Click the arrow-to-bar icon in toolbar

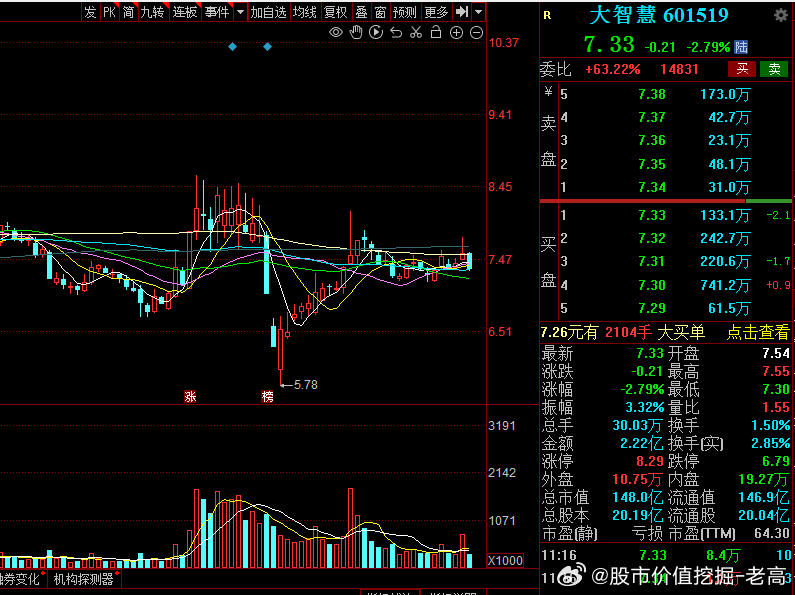click(x=461, y=12)
